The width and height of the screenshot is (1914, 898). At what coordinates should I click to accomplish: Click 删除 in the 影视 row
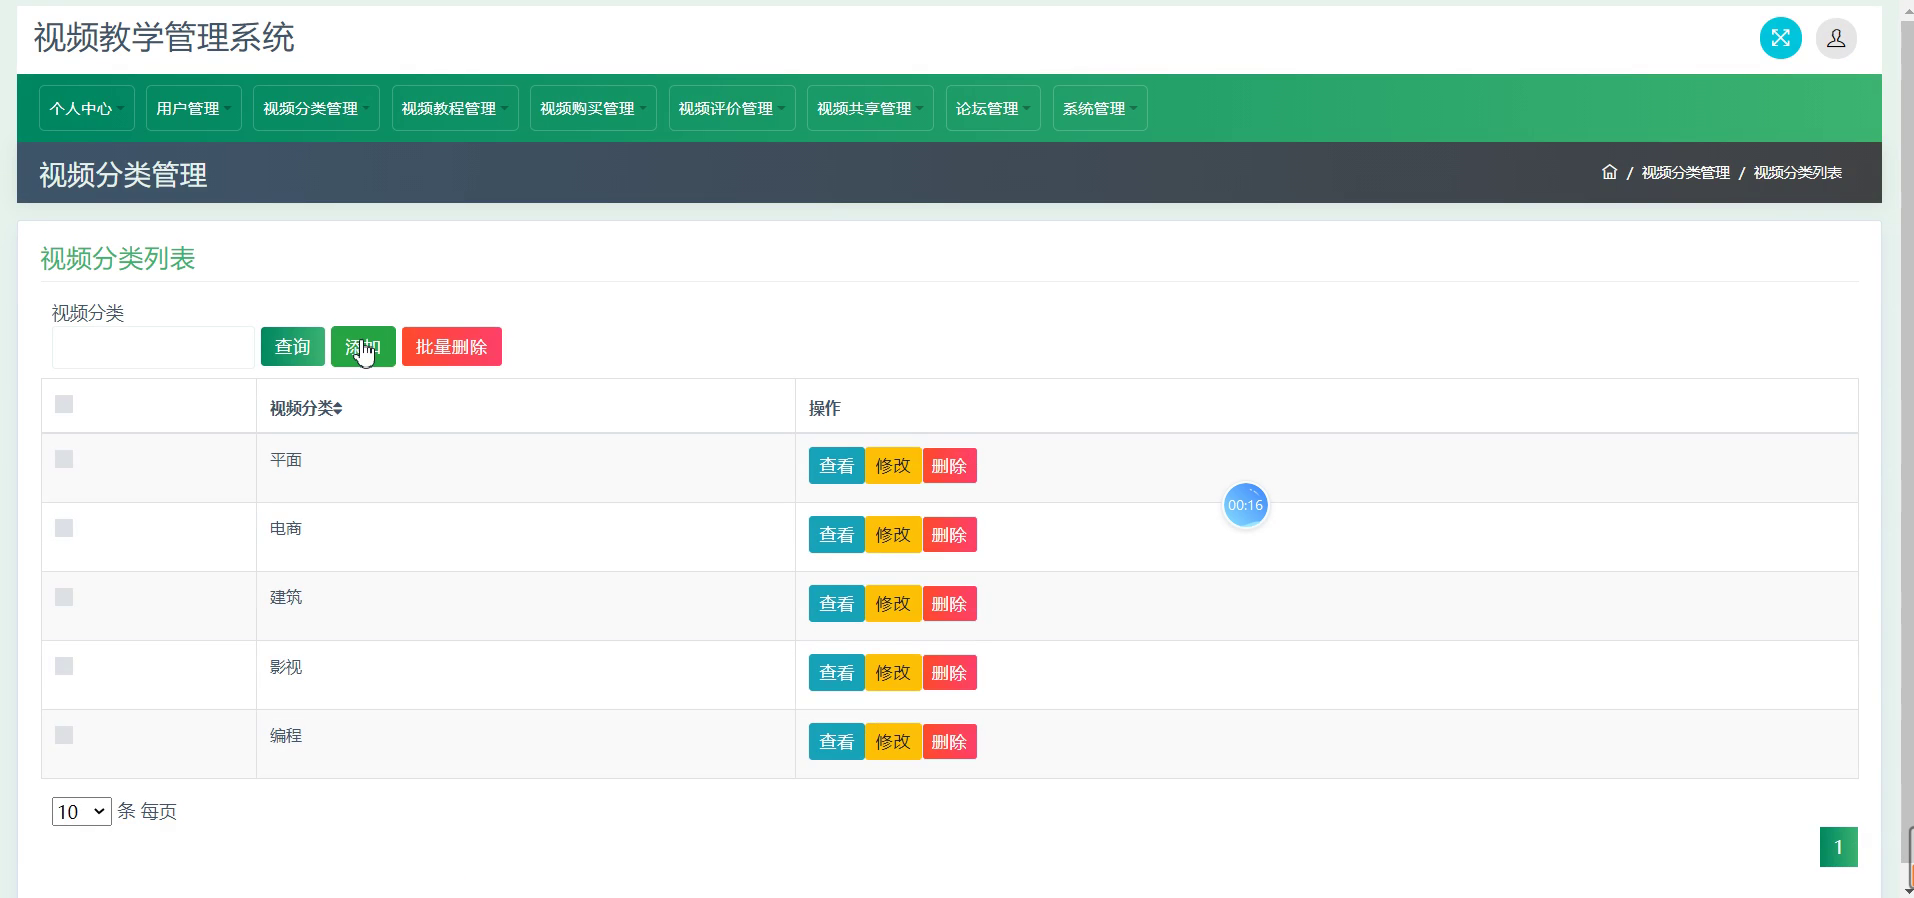click(x=949, y=673)
